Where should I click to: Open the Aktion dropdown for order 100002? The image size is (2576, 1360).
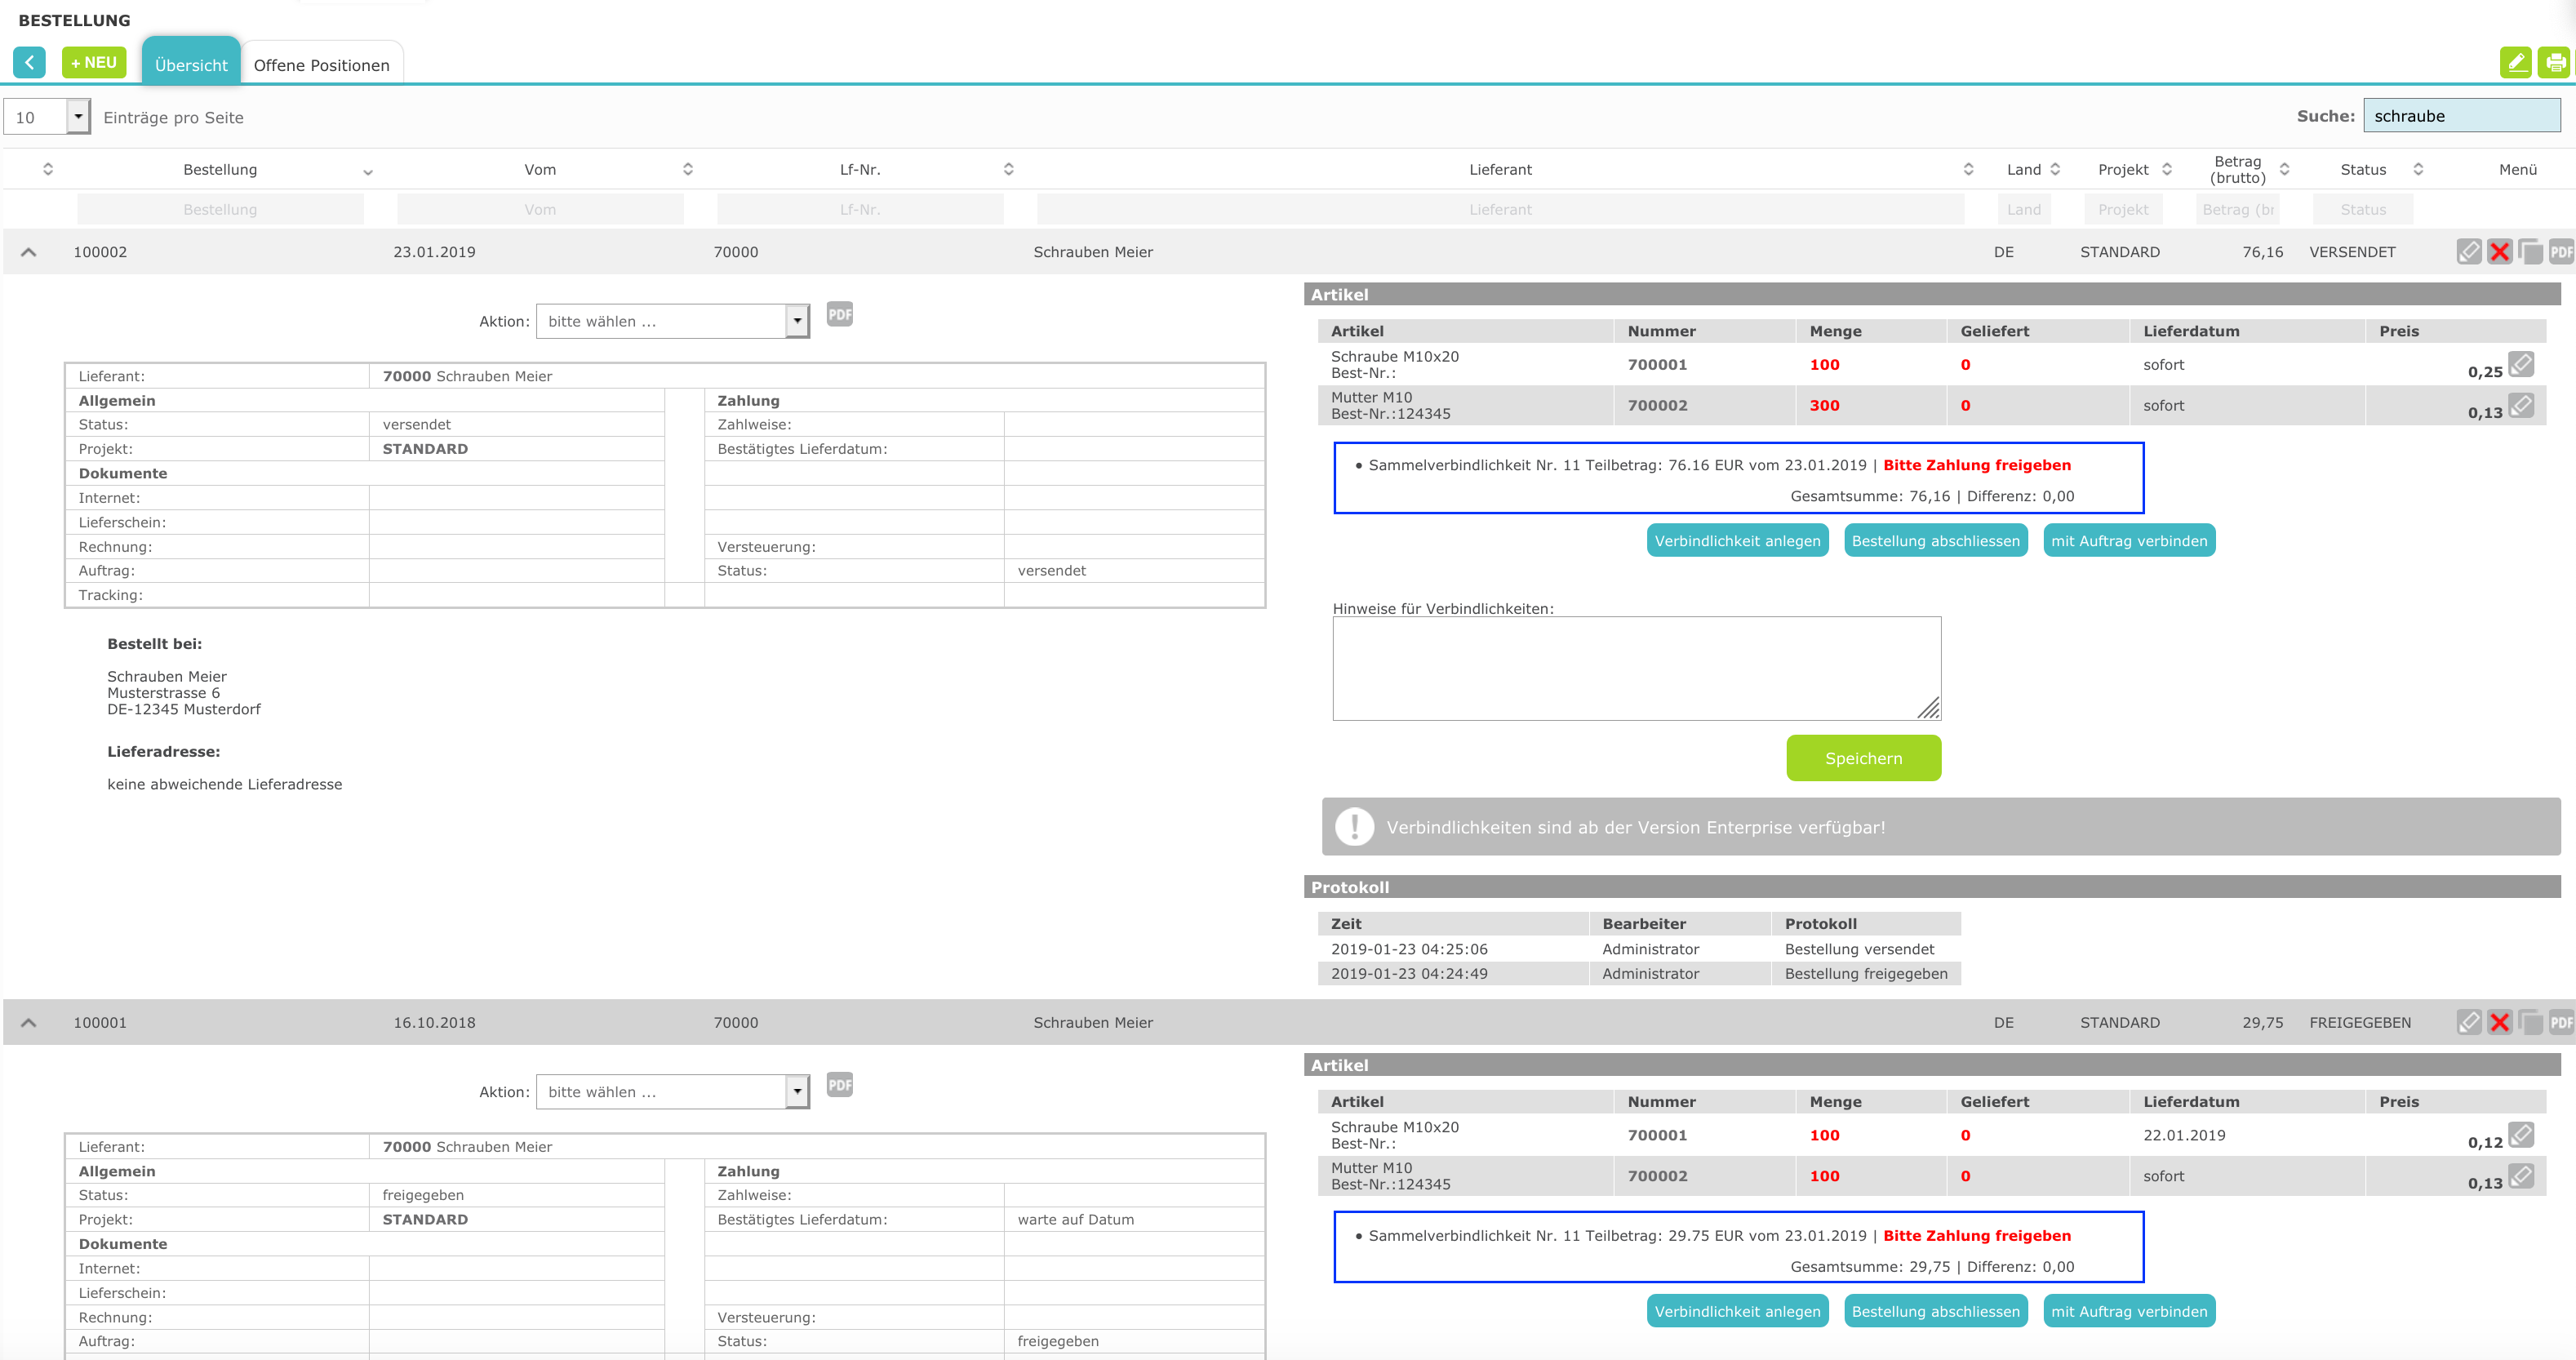(x=672, y=322)
